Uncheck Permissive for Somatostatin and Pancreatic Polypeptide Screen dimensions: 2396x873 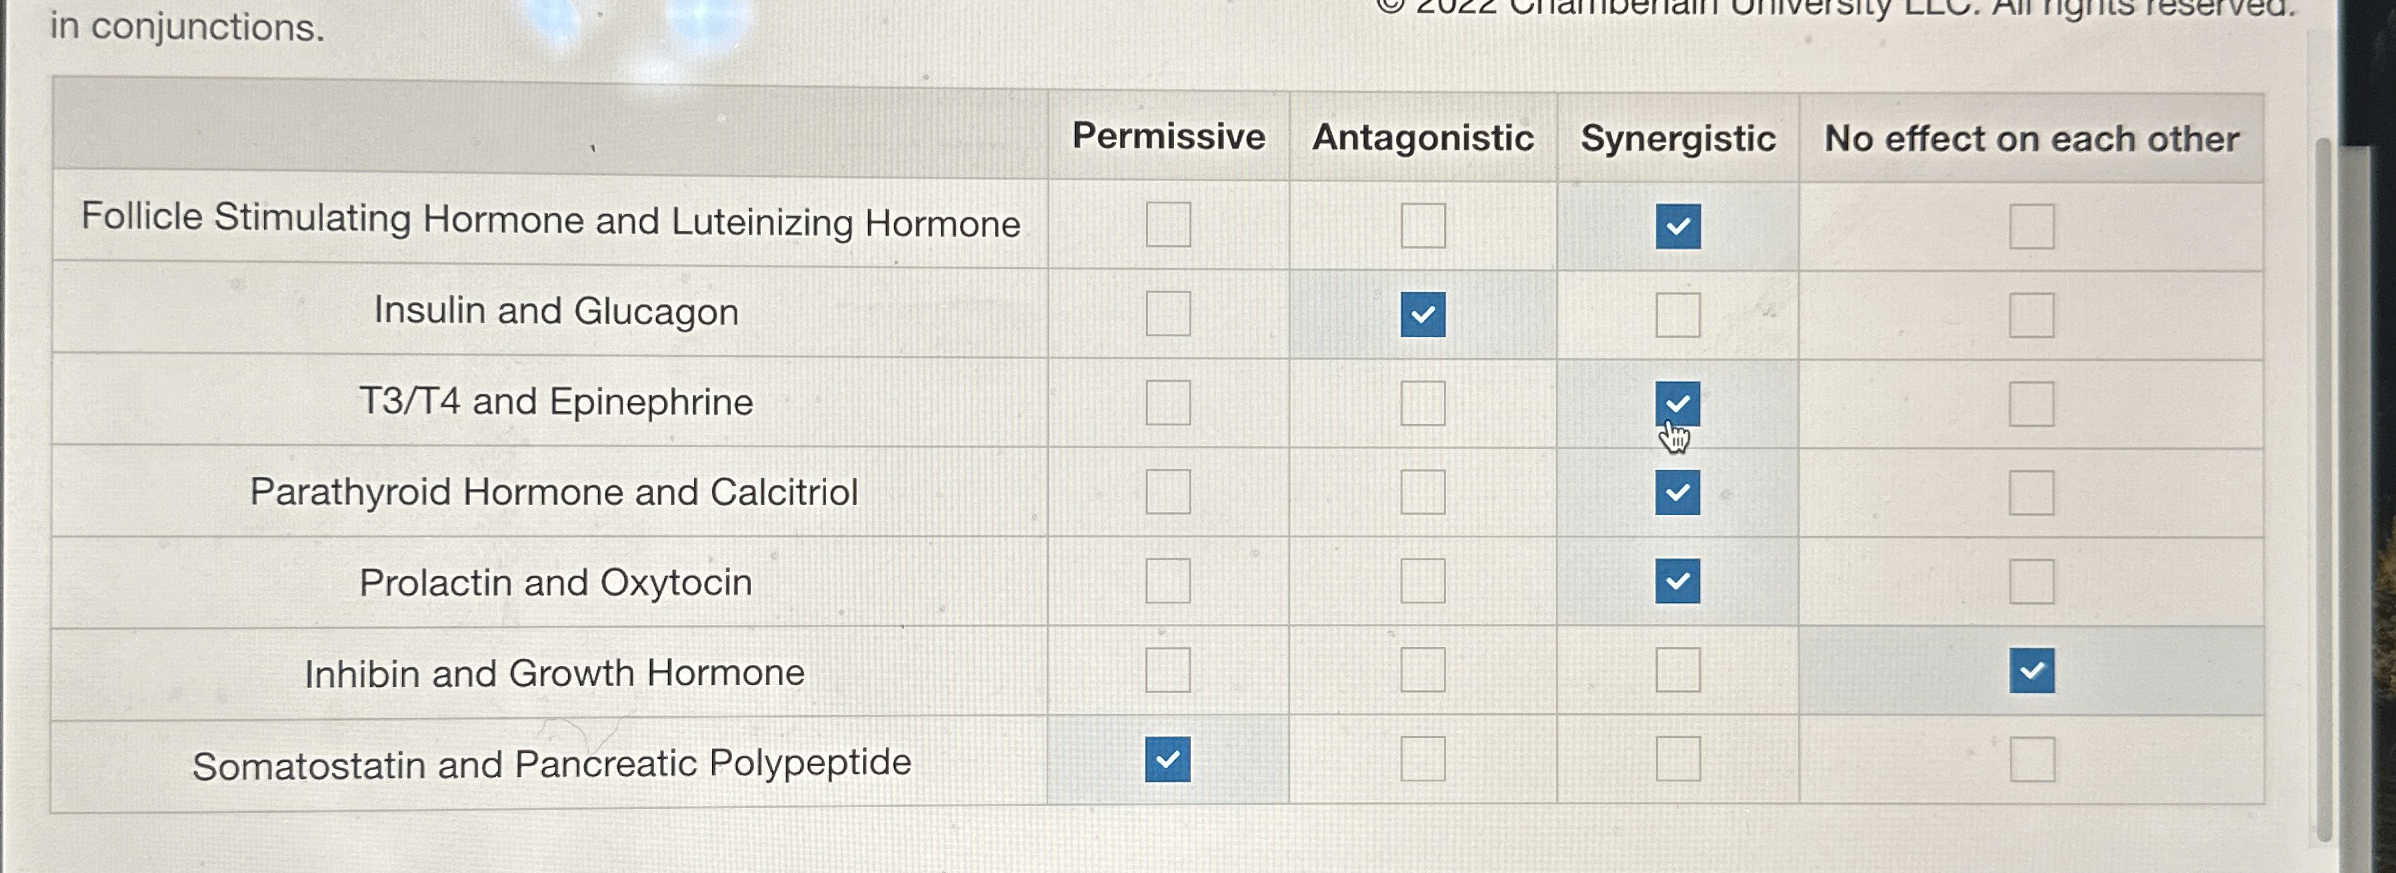coord(1168,759)
